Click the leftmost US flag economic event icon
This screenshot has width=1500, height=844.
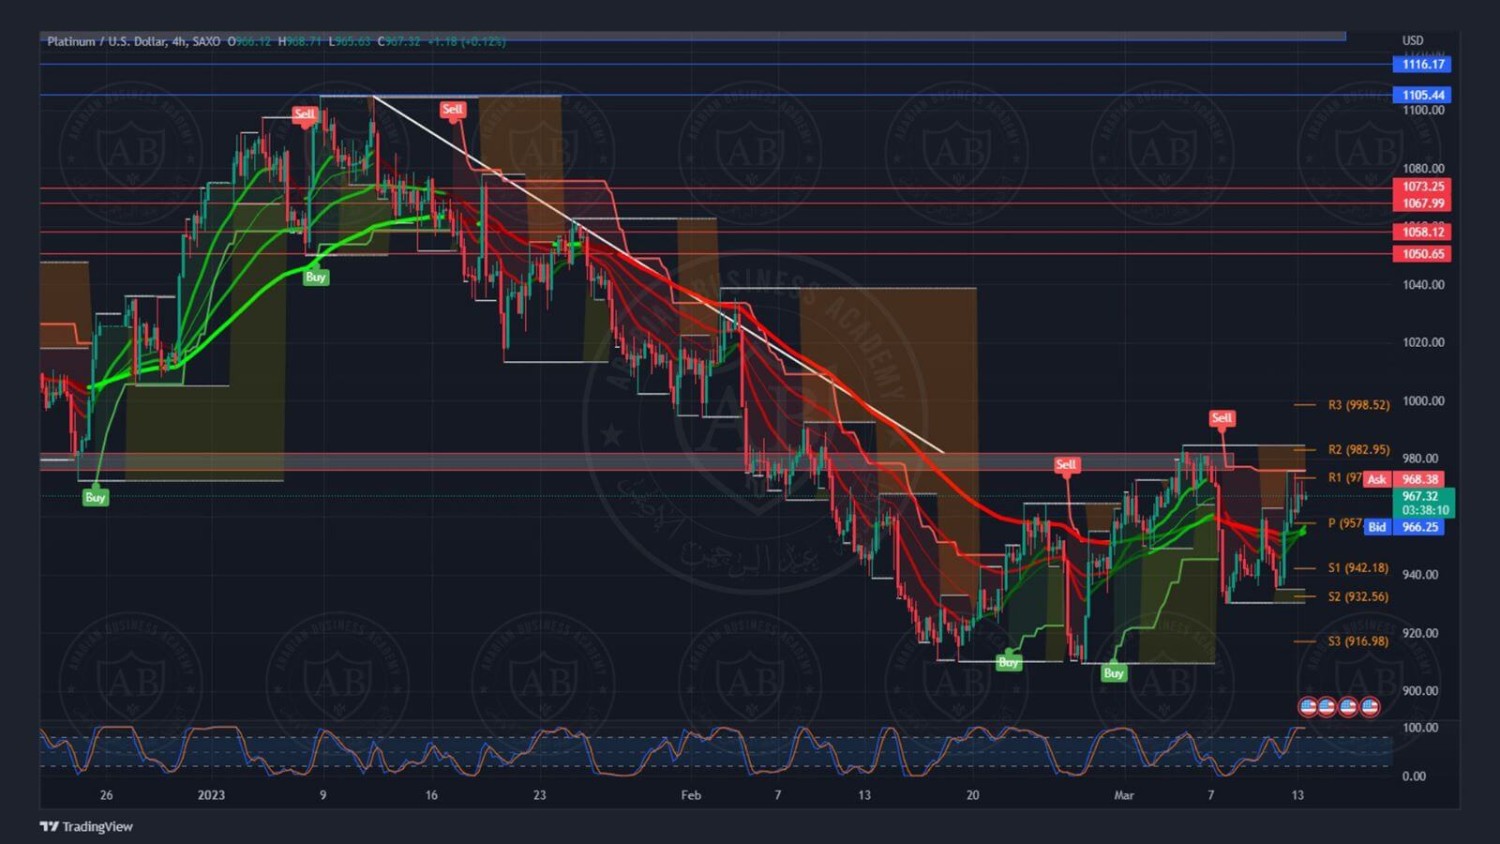[x=1307, y=707]
